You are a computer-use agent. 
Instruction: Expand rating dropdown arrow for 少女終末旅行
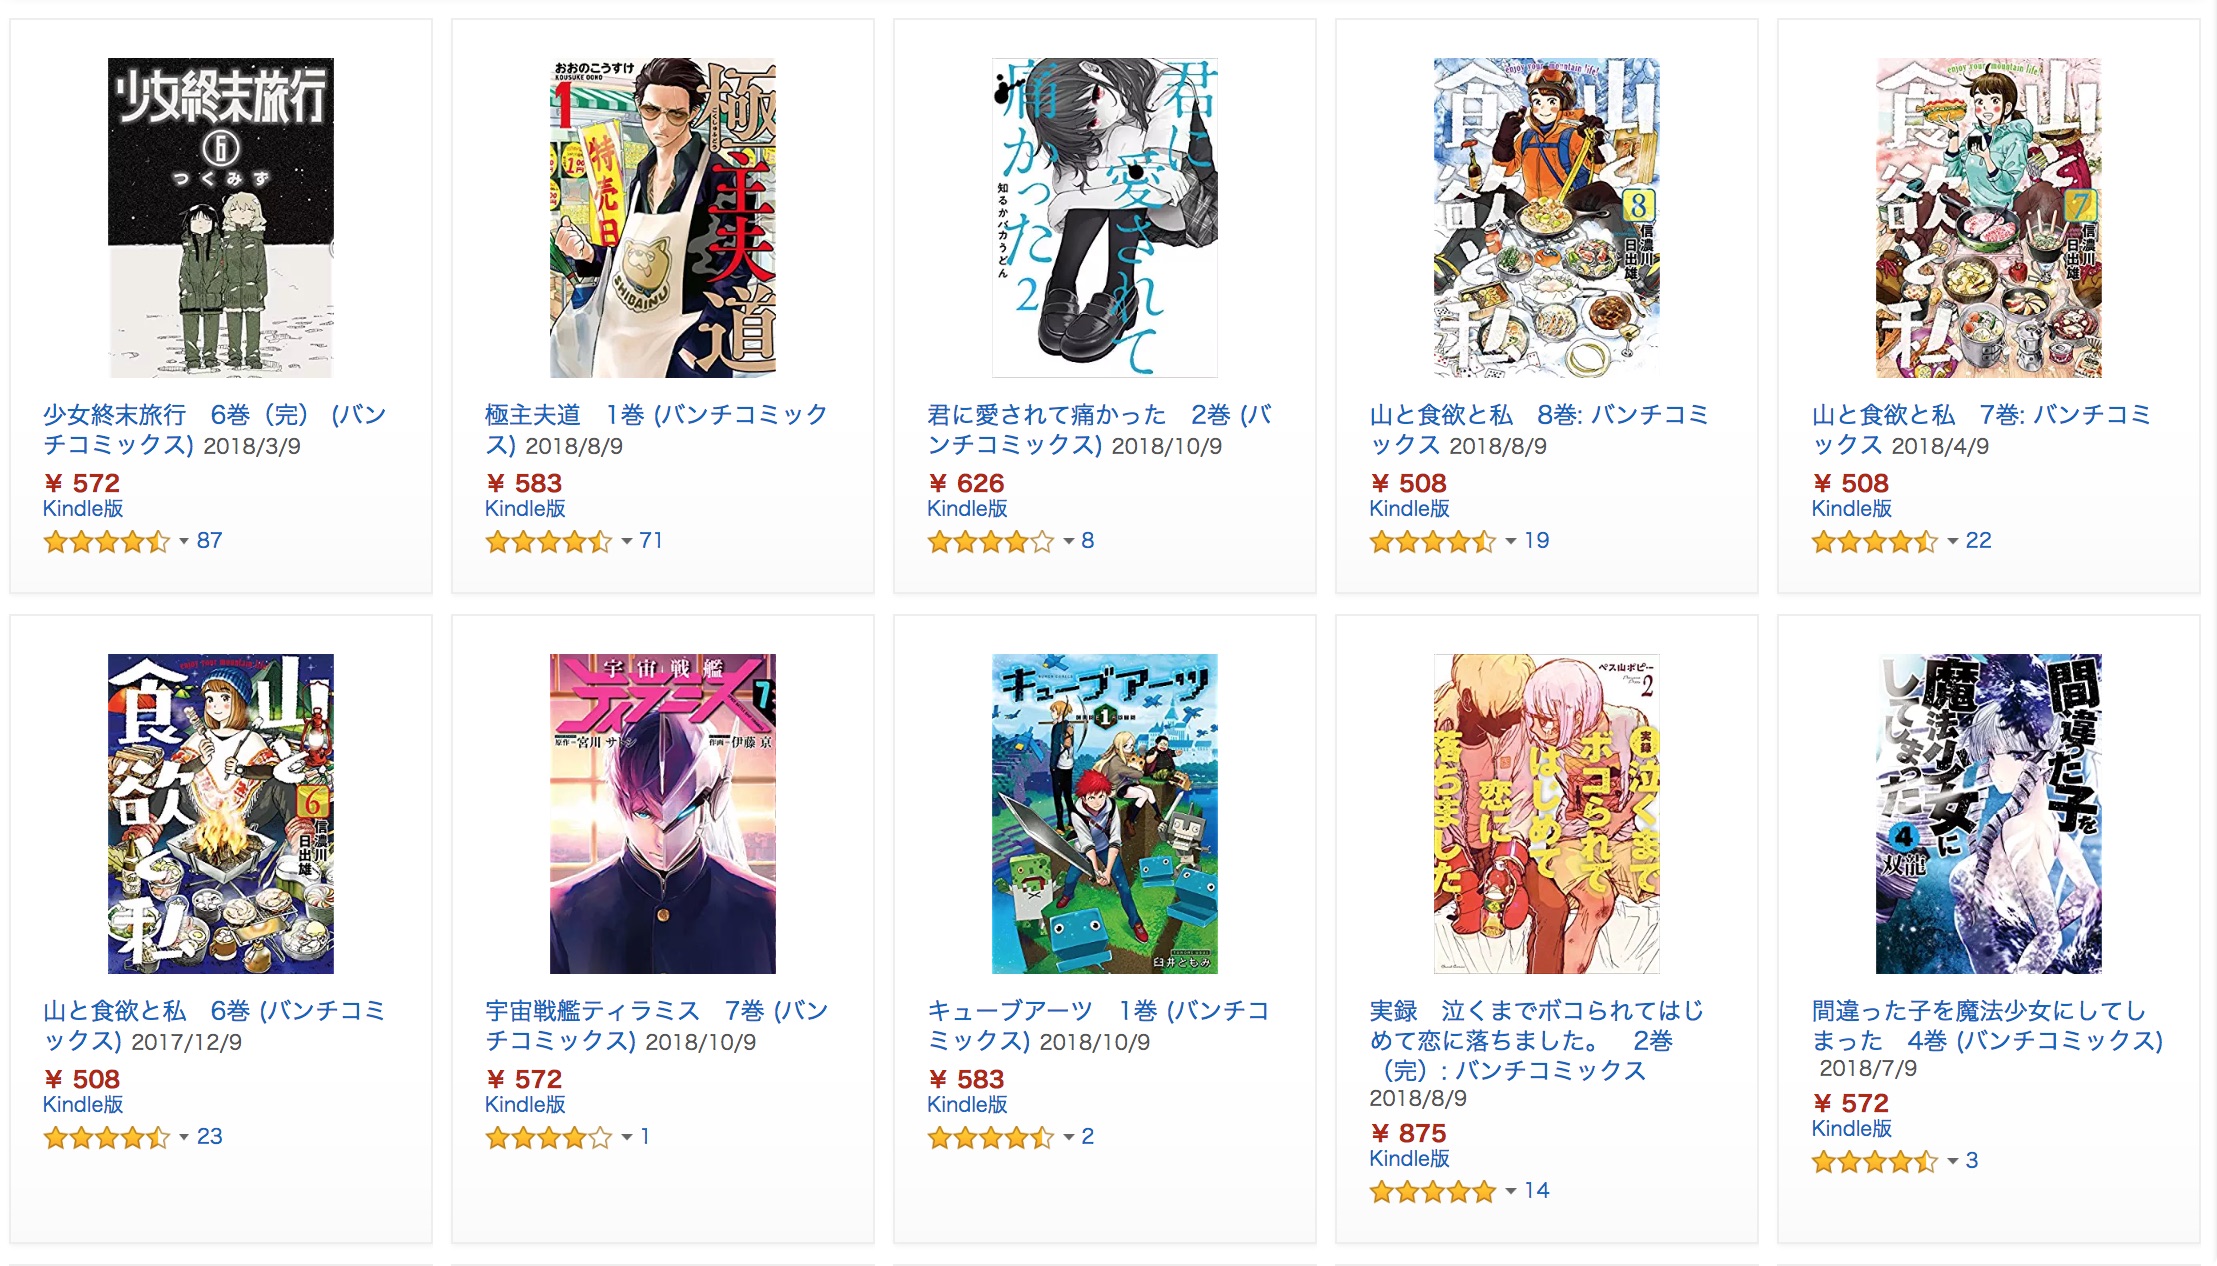pyautogui.click(x=184, y=541)
